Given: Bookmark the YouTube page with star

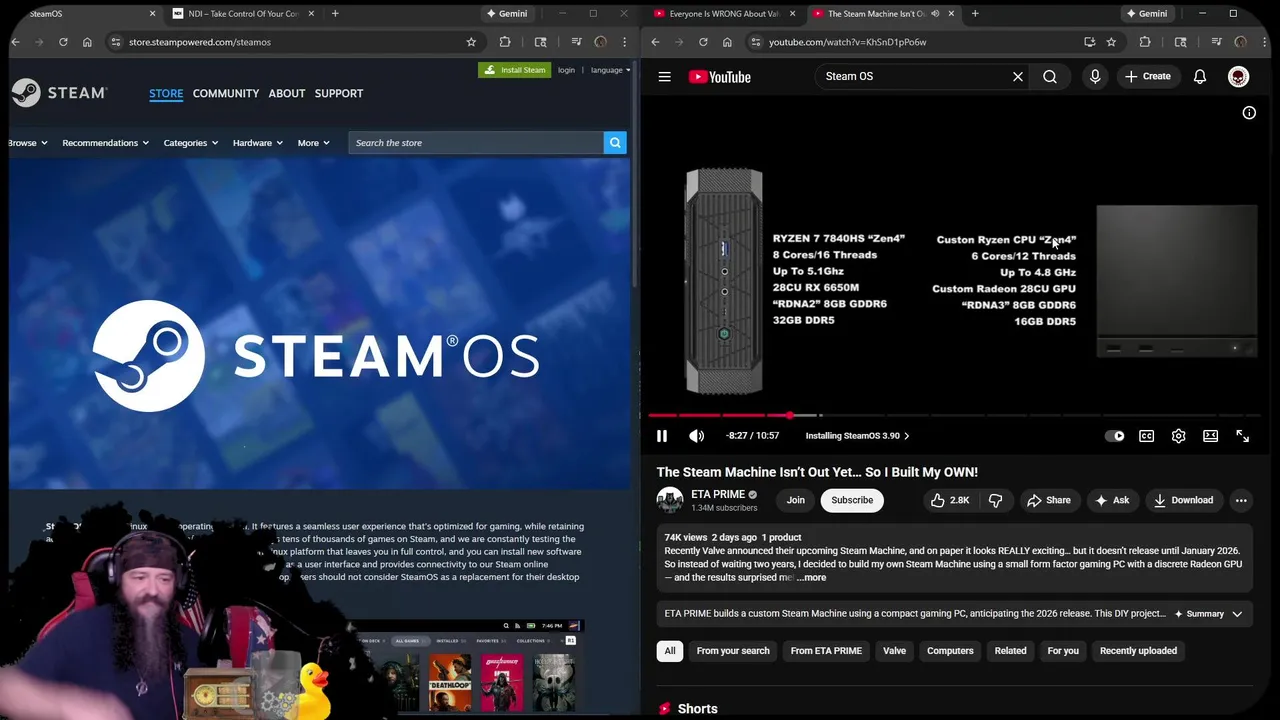Looking at the screenshot, I should 1111,42.
